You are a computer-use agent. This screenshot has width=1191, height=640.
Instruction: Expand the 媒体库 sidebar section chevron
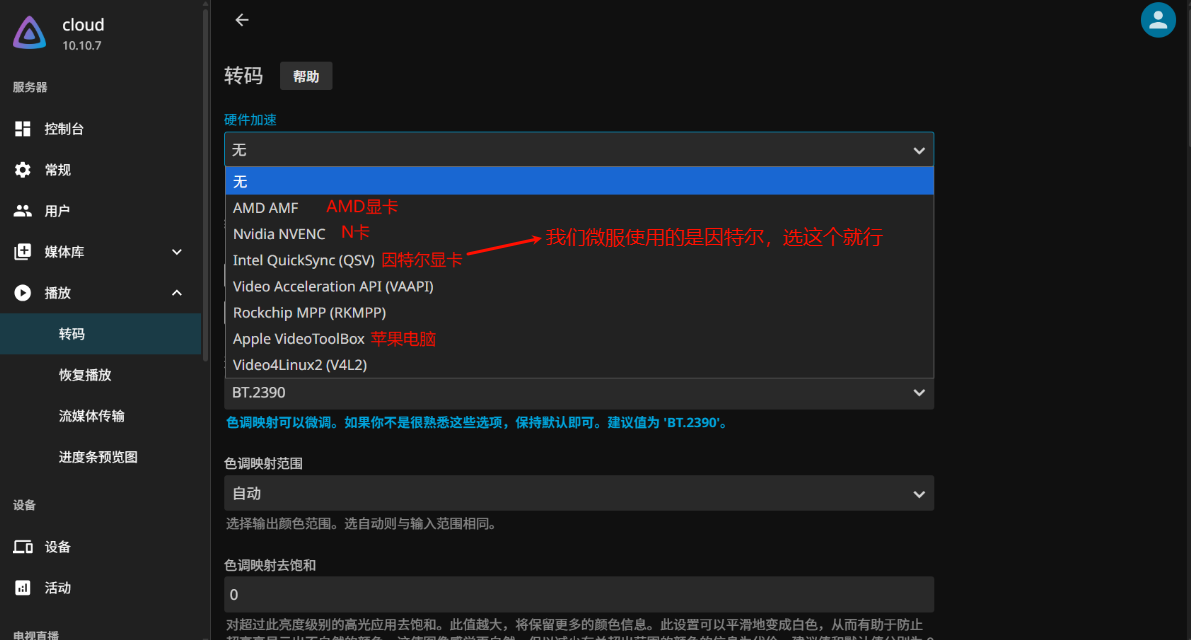pyautogui.click(x=177, y=252)
